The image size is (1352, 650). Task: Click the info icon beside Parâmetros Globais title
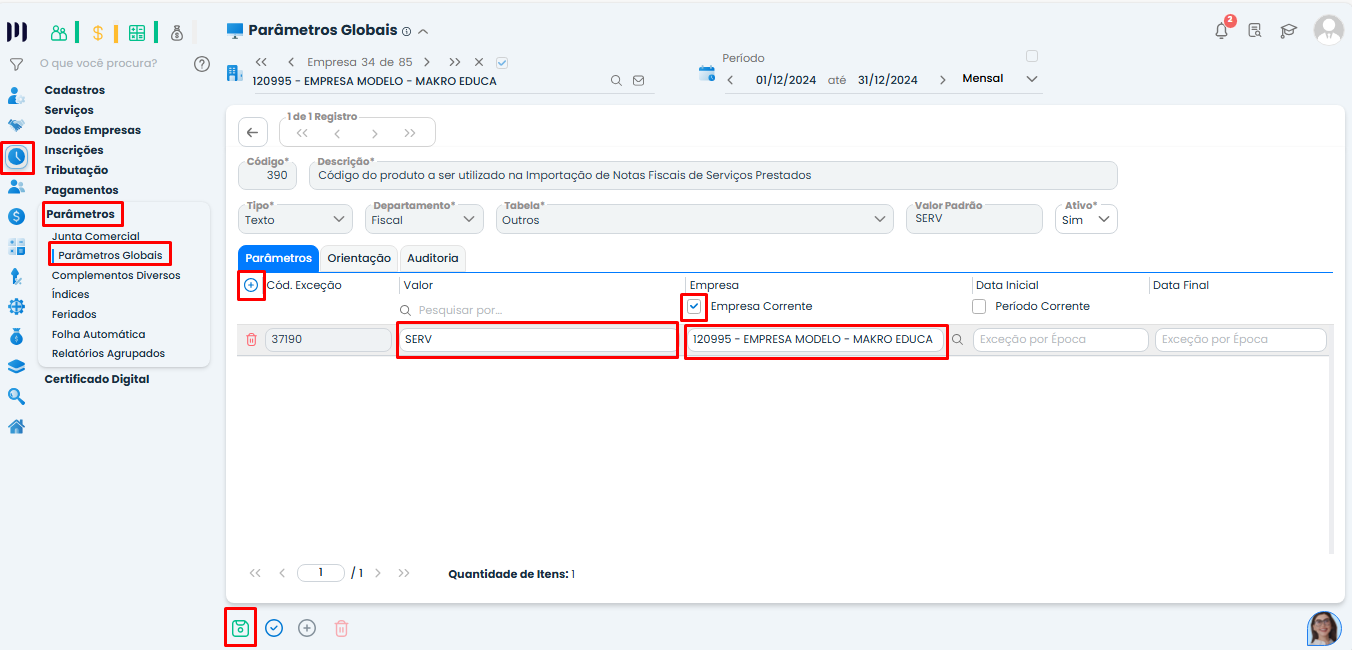tap(406, 32)
